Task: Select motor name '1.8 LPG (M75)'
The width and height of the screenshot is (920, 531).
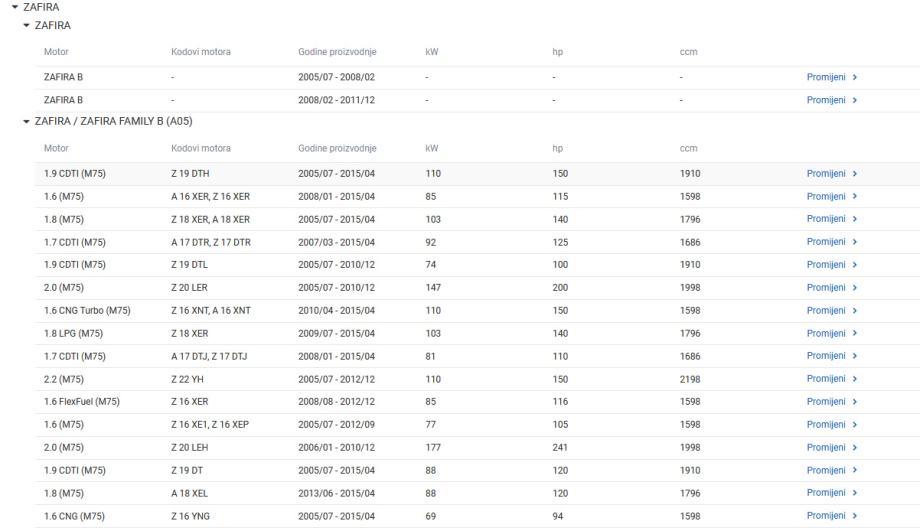Action: 73,333
